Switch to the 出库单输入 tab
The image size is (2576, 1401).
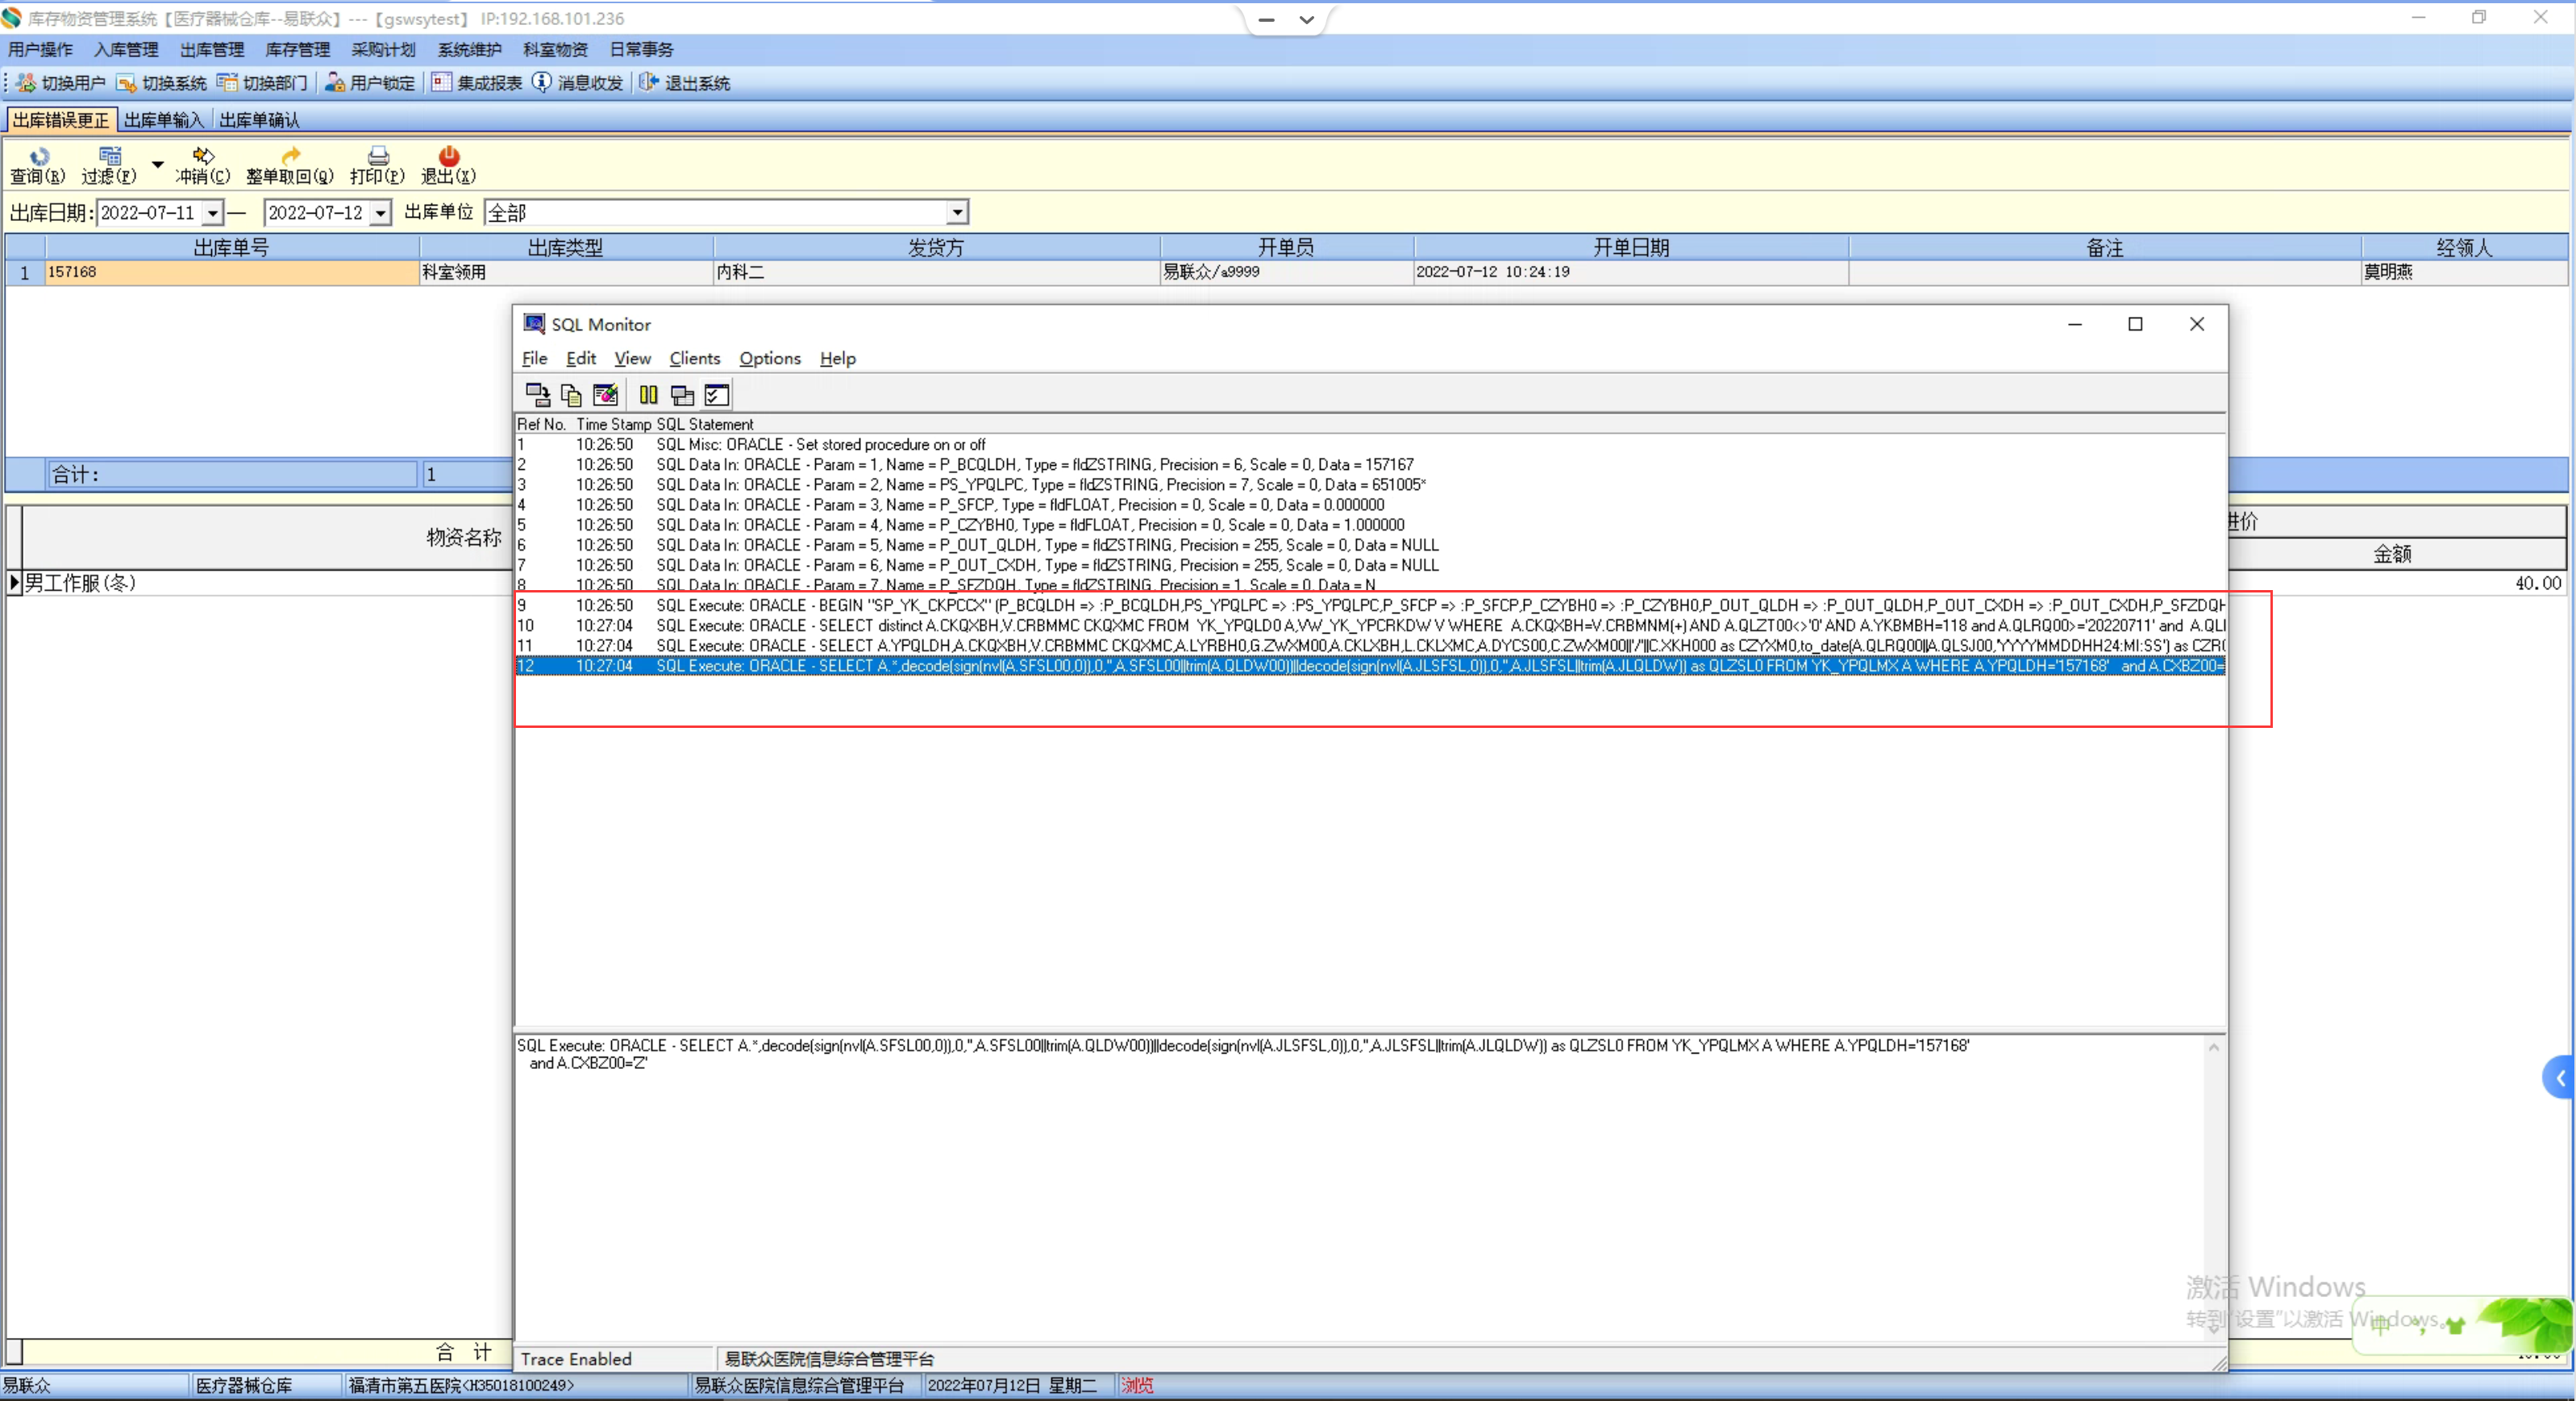tap(164, 120)
